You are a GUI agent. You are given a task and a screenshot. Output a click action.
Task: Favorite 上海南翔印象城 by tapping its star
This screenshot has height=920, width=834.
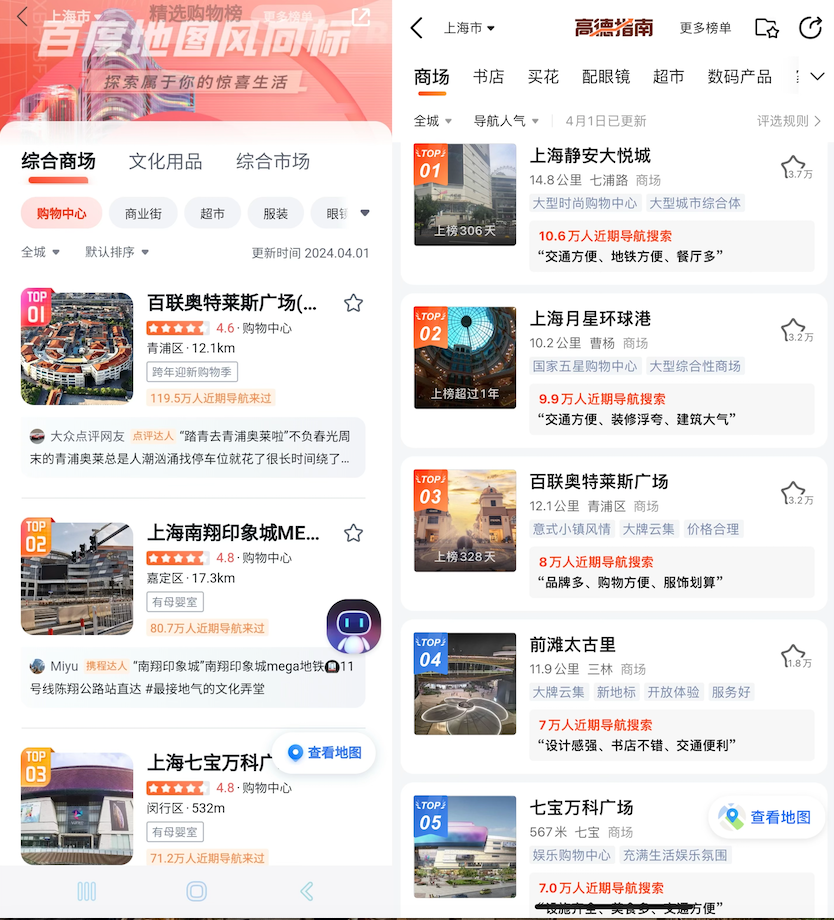(x=353, y=533)
